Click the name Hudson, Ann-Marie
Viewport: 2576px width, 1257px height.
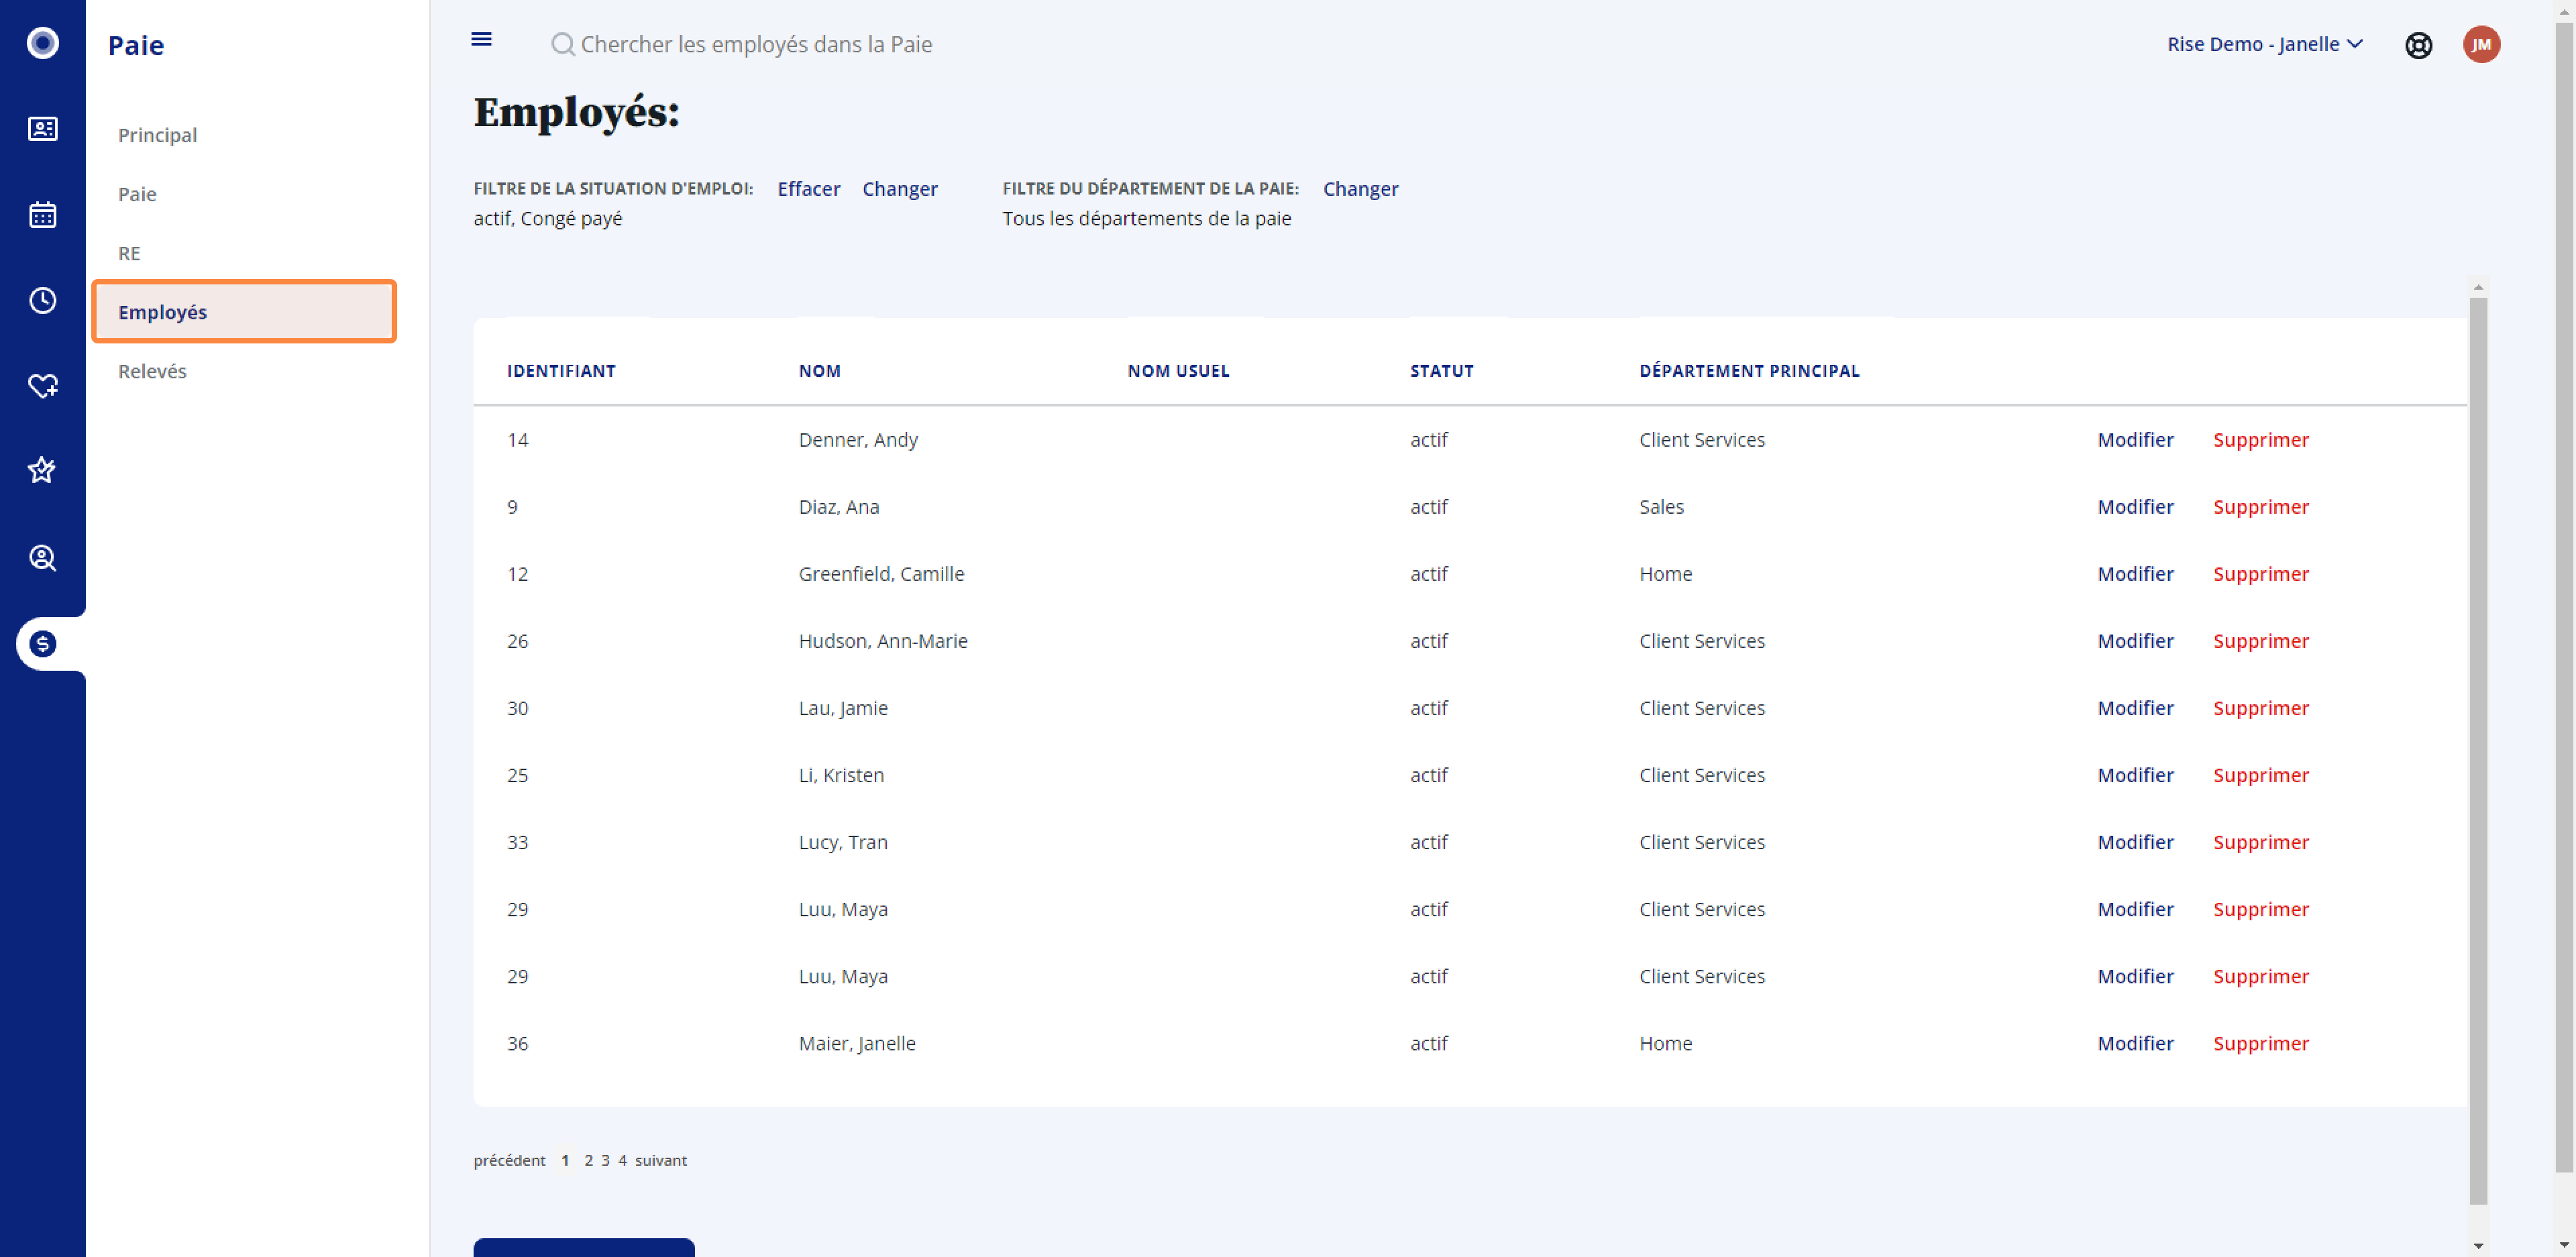[x=883, y=641]
